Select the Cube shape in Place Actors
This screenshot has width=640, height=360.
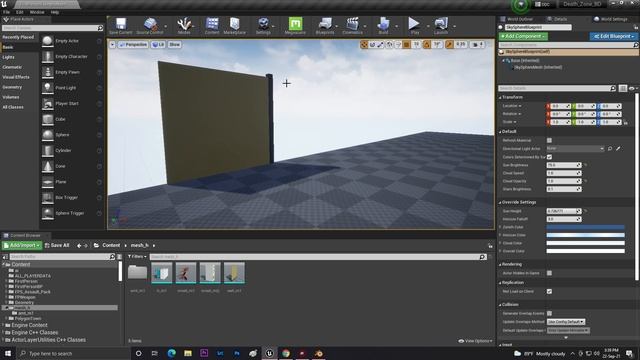coord(60,119)
